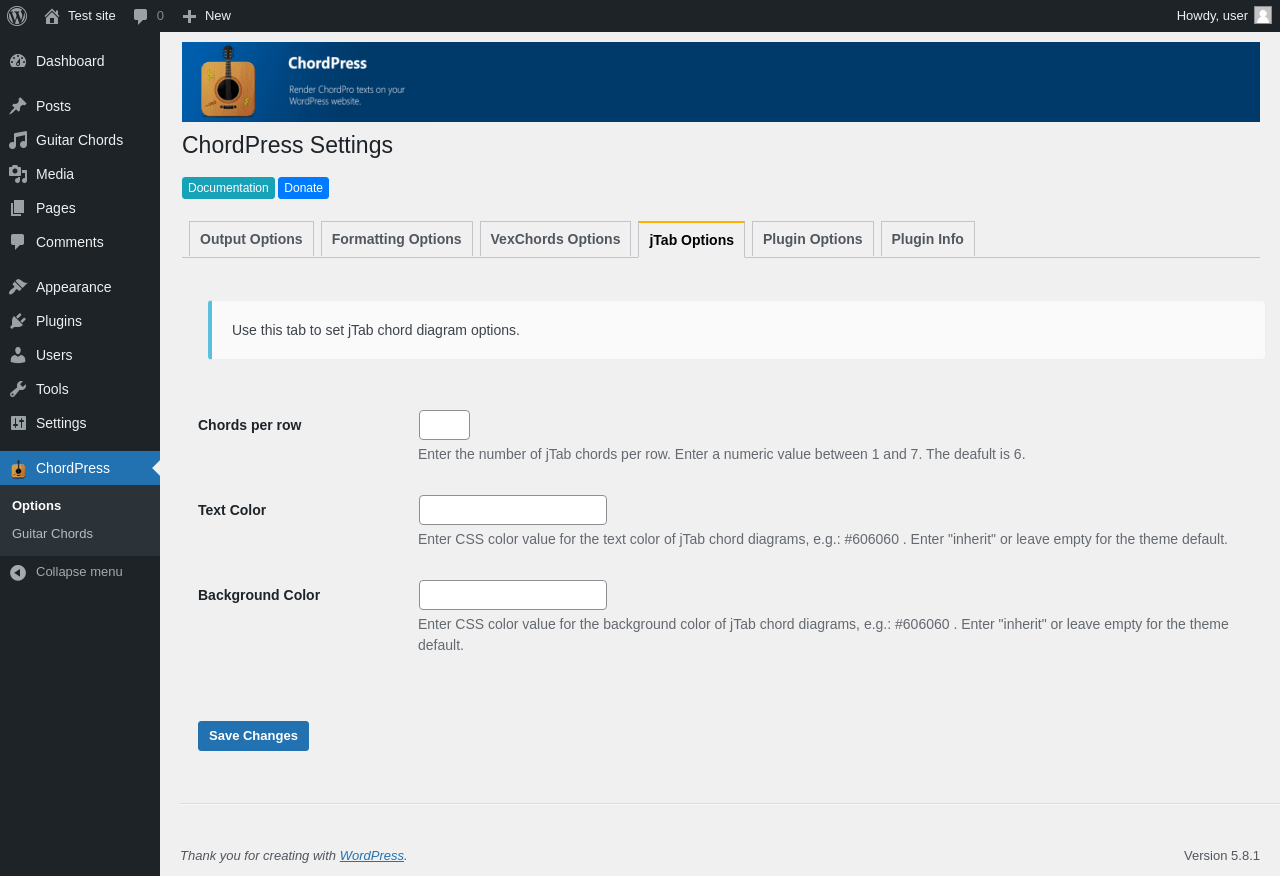The height and width of the screenshot is (876, 1280).
Task: Click the New label in admin bar
Action: [218, 16]
